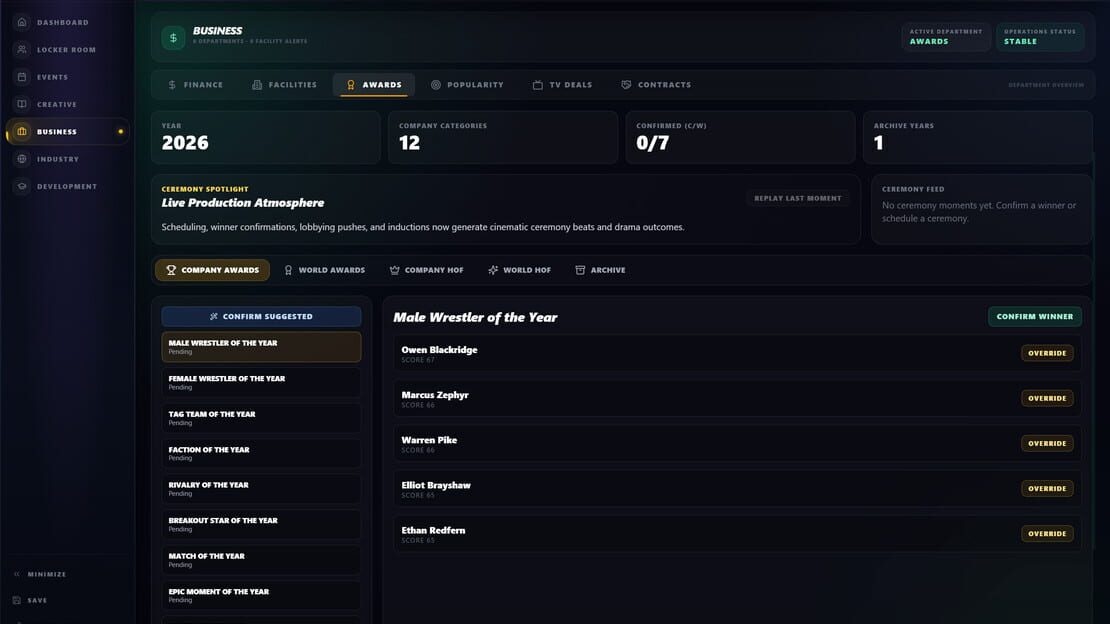The height and width of the screenshot is (624, 1110).
Task: Select Faction of the Year category
Action: click(x=261, y=453)
